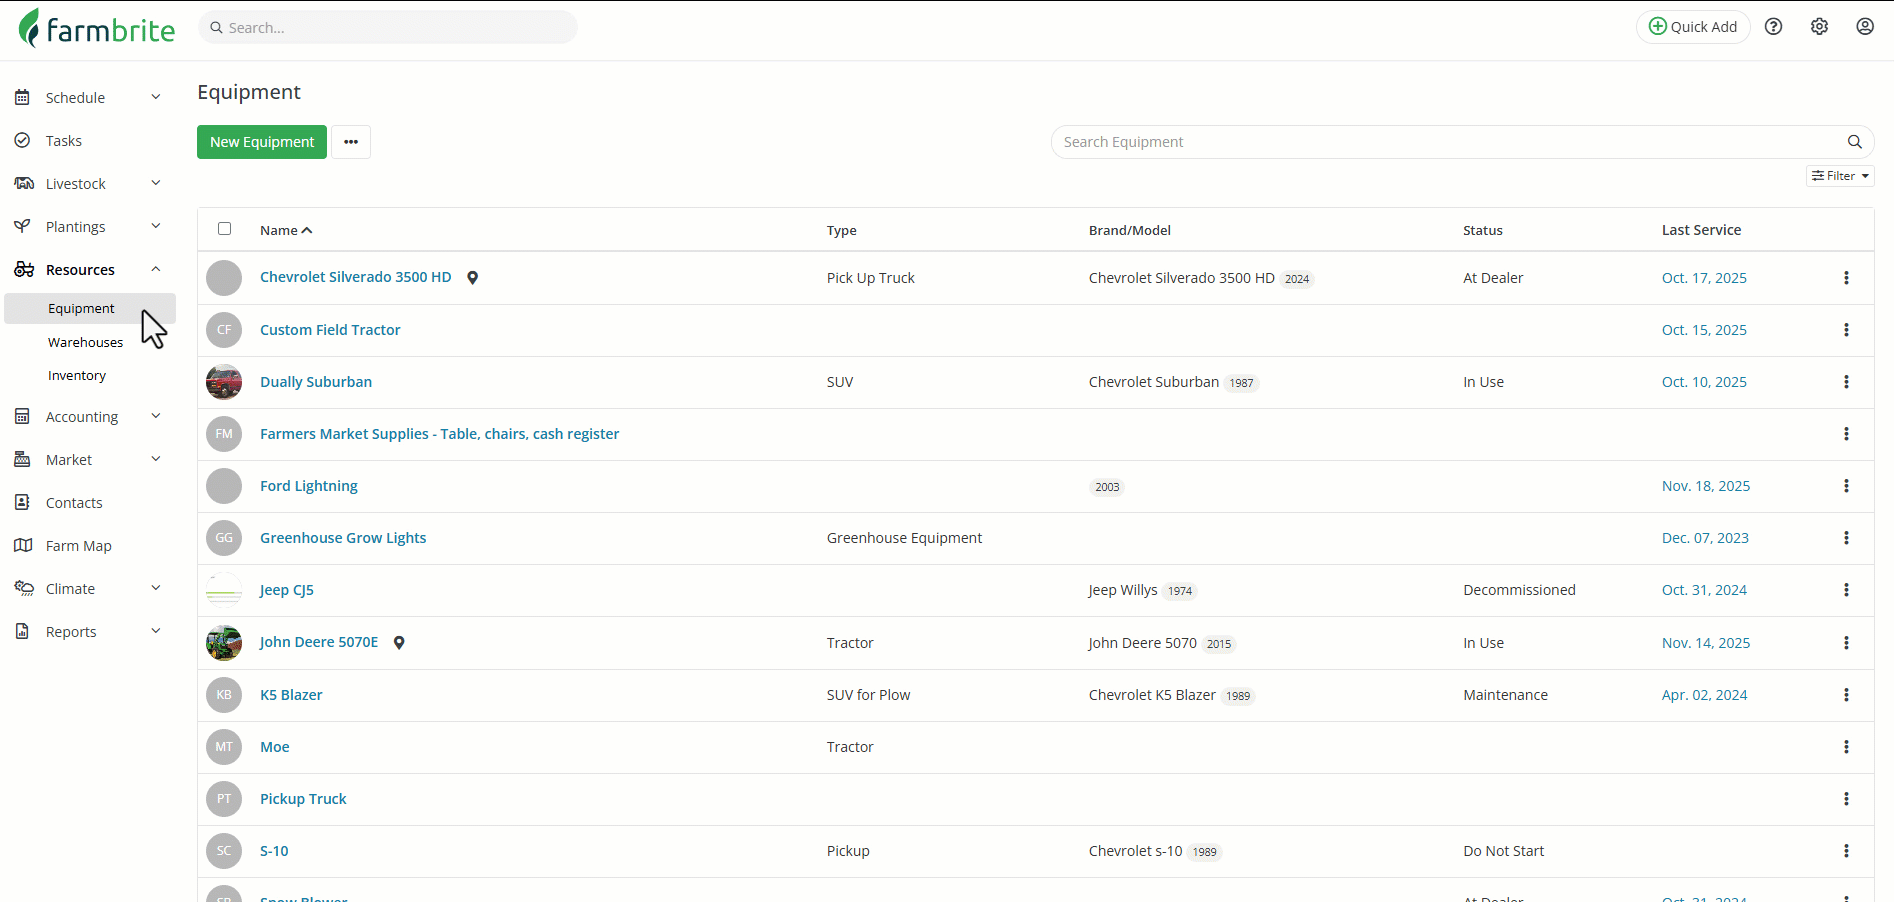Expand the Reports menu

tap(156, 631)
